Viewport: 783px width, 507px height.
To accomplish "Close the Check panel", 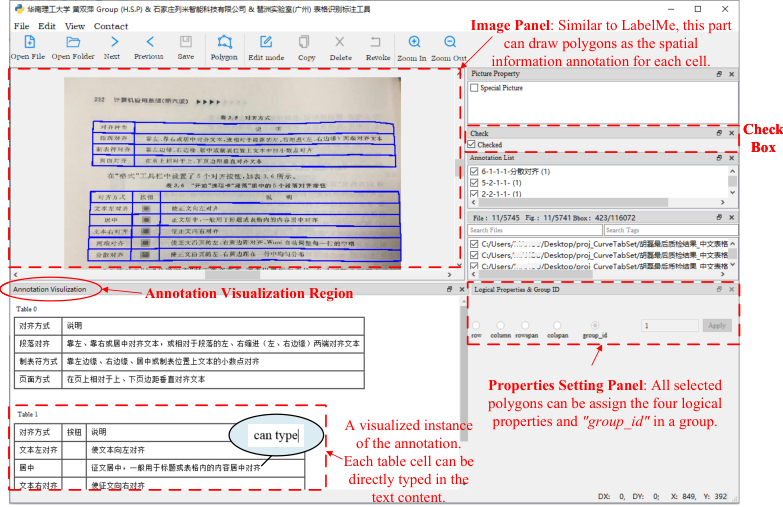I will click(732, 133).
